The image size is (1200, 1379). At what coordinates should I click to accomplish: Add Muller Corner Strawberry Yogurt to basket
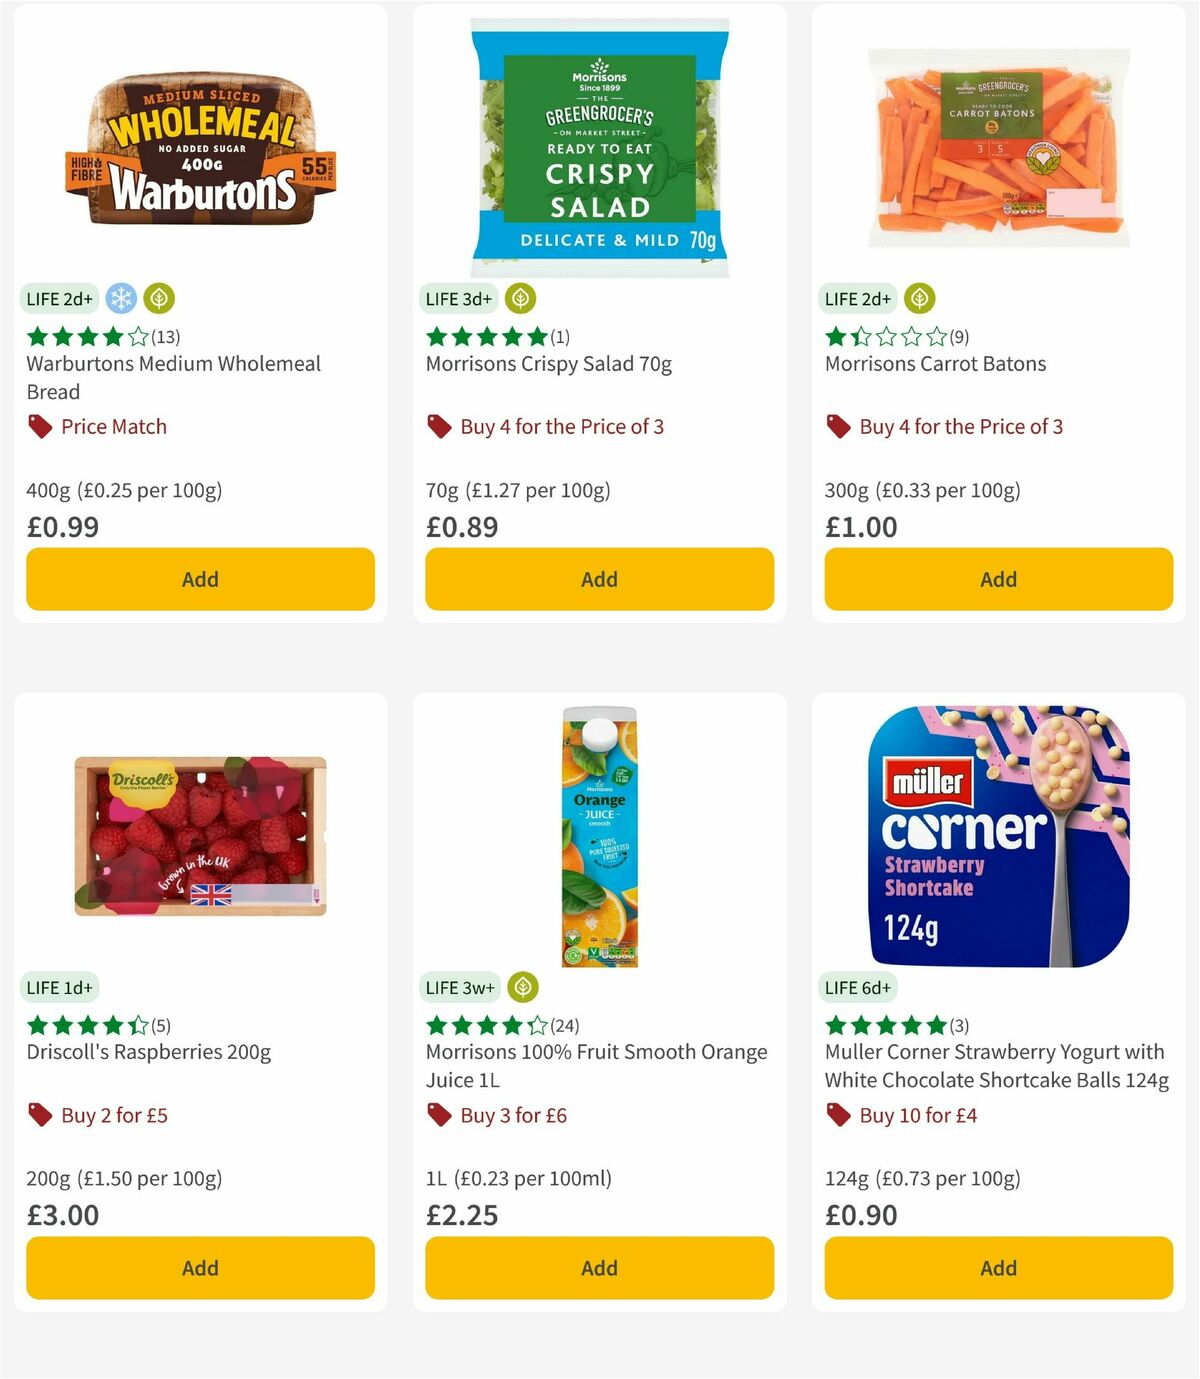(997, 1268)
